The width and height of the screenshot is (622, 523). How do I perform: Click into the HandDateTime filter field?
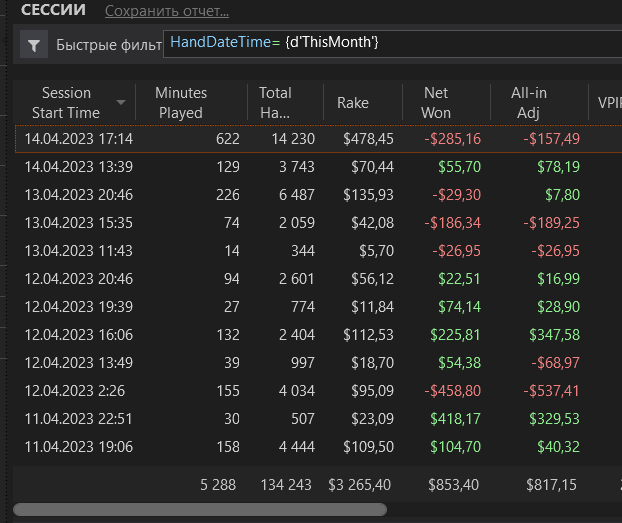coord(393,43)
